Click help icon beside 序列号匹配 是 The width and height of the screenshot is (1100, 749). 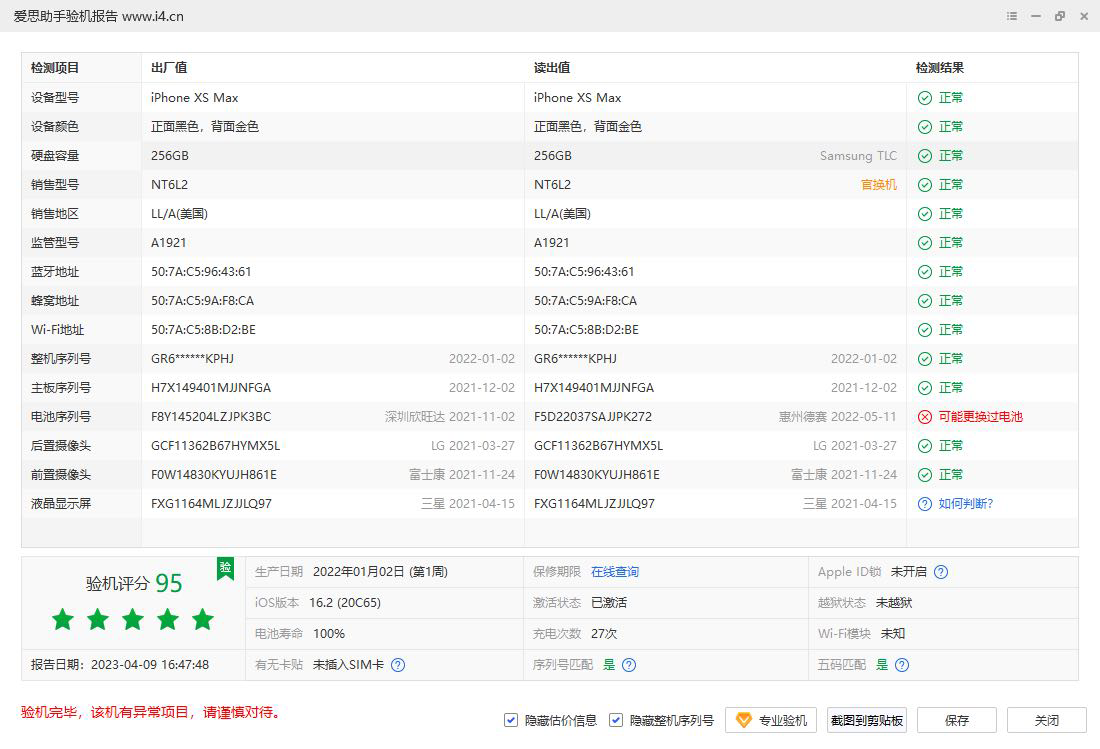pyautogui.click(x=629, y=665)
